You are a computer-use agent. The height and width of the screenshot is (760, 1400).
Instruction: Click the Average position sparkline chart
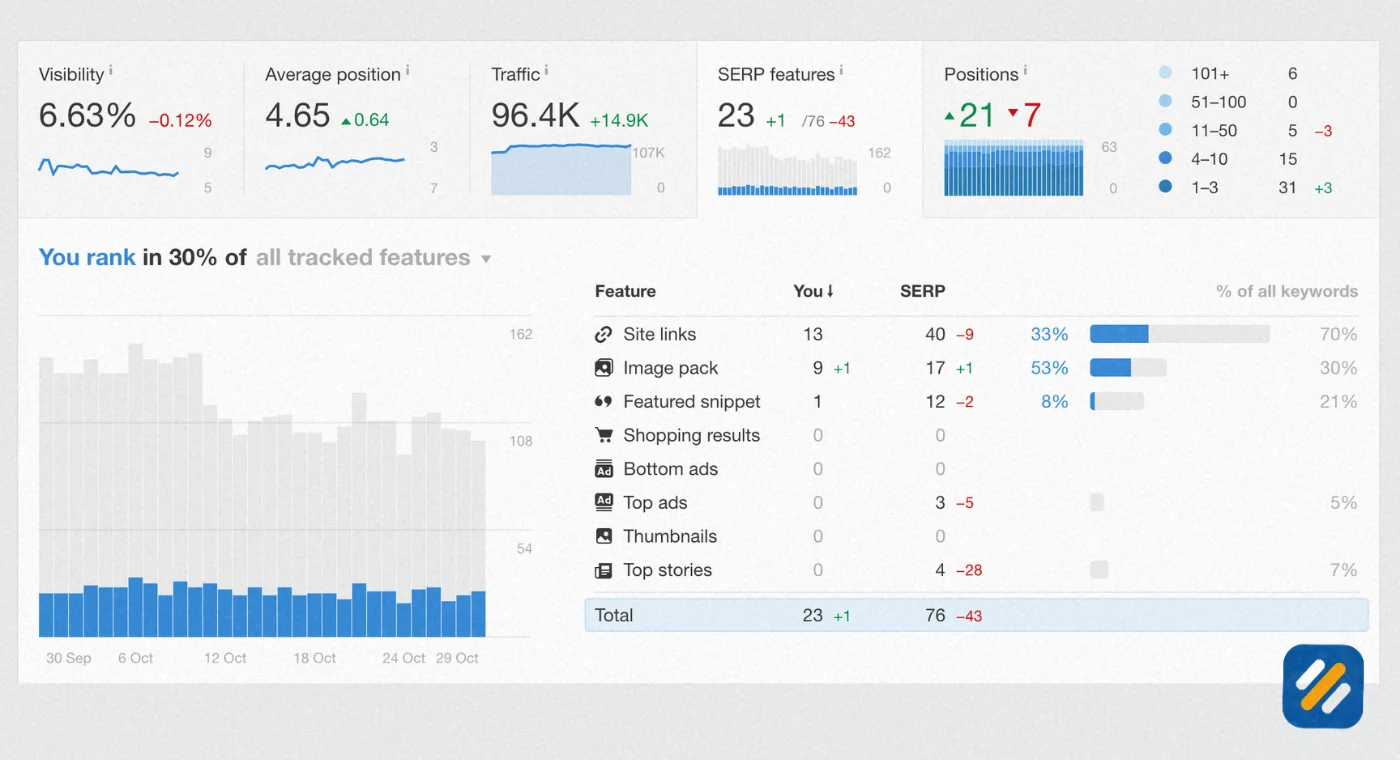[x=335, y=162]
